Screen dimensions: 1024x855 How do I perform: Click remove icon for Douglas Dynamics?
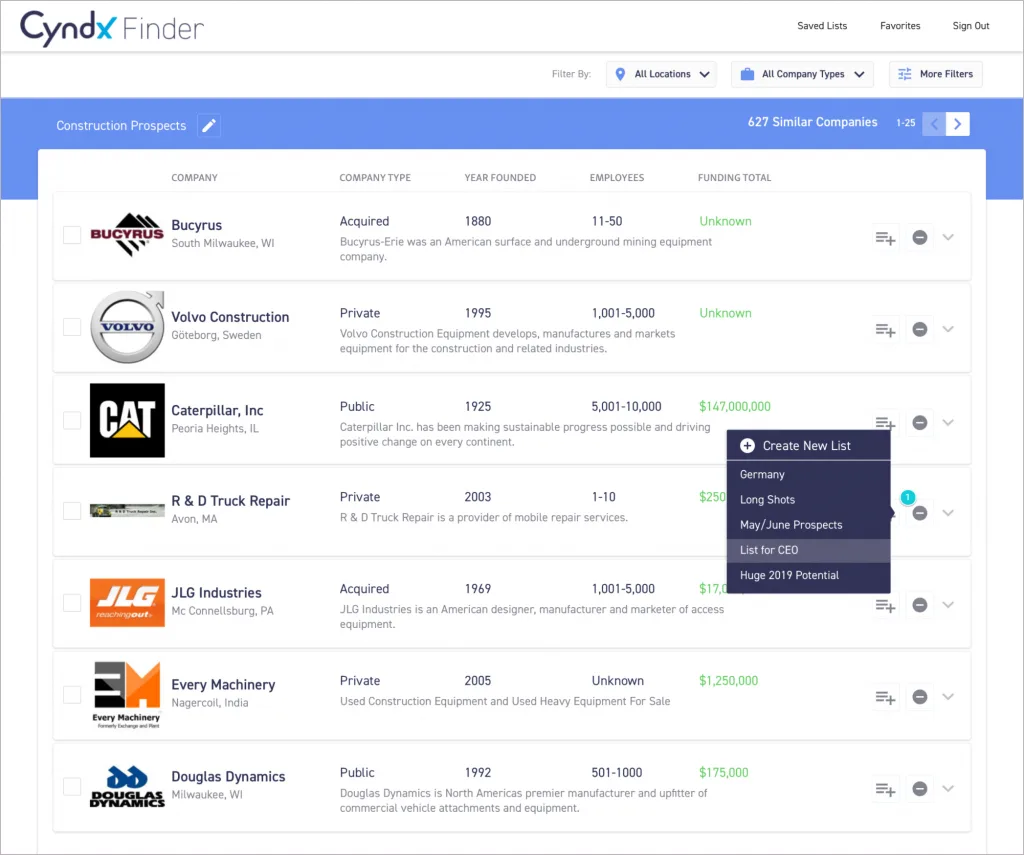(x=920, y=789)
